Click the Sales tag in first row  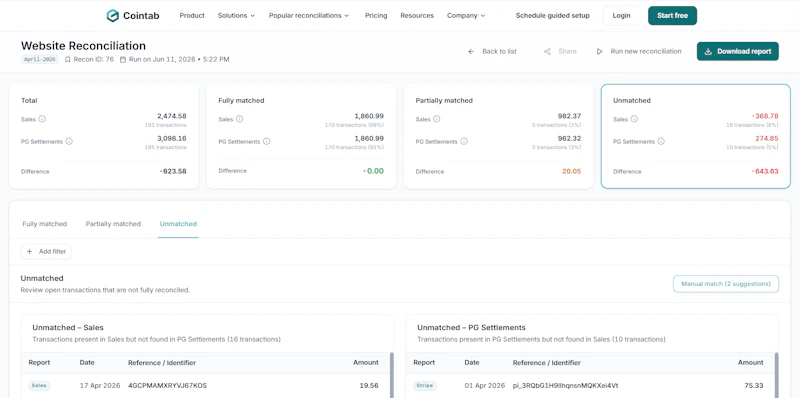[x=39, y=386]
